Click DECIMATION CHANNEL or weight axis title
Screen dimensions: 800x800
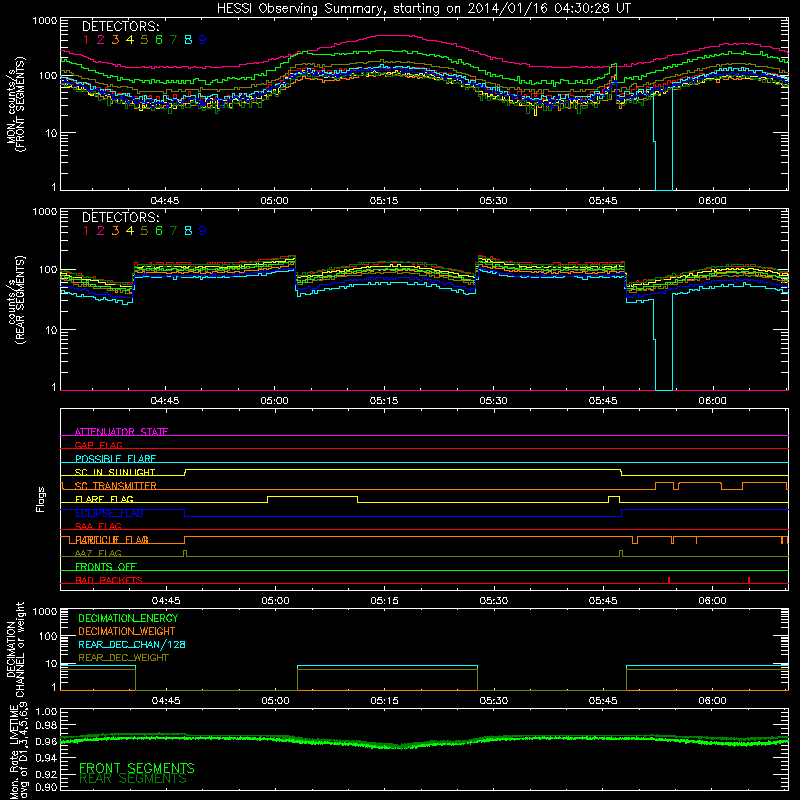pyautogui.click(x=15, y=649)
